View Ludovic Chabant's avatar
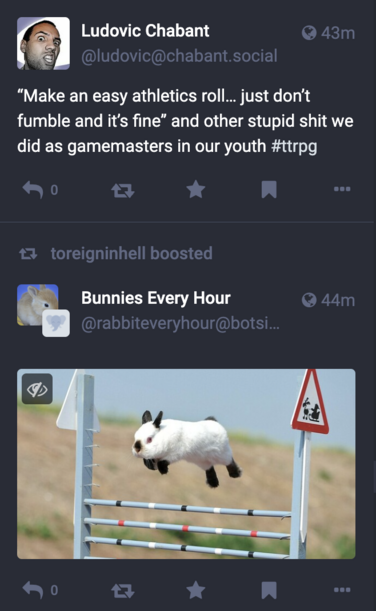 (x=43, y=43)
